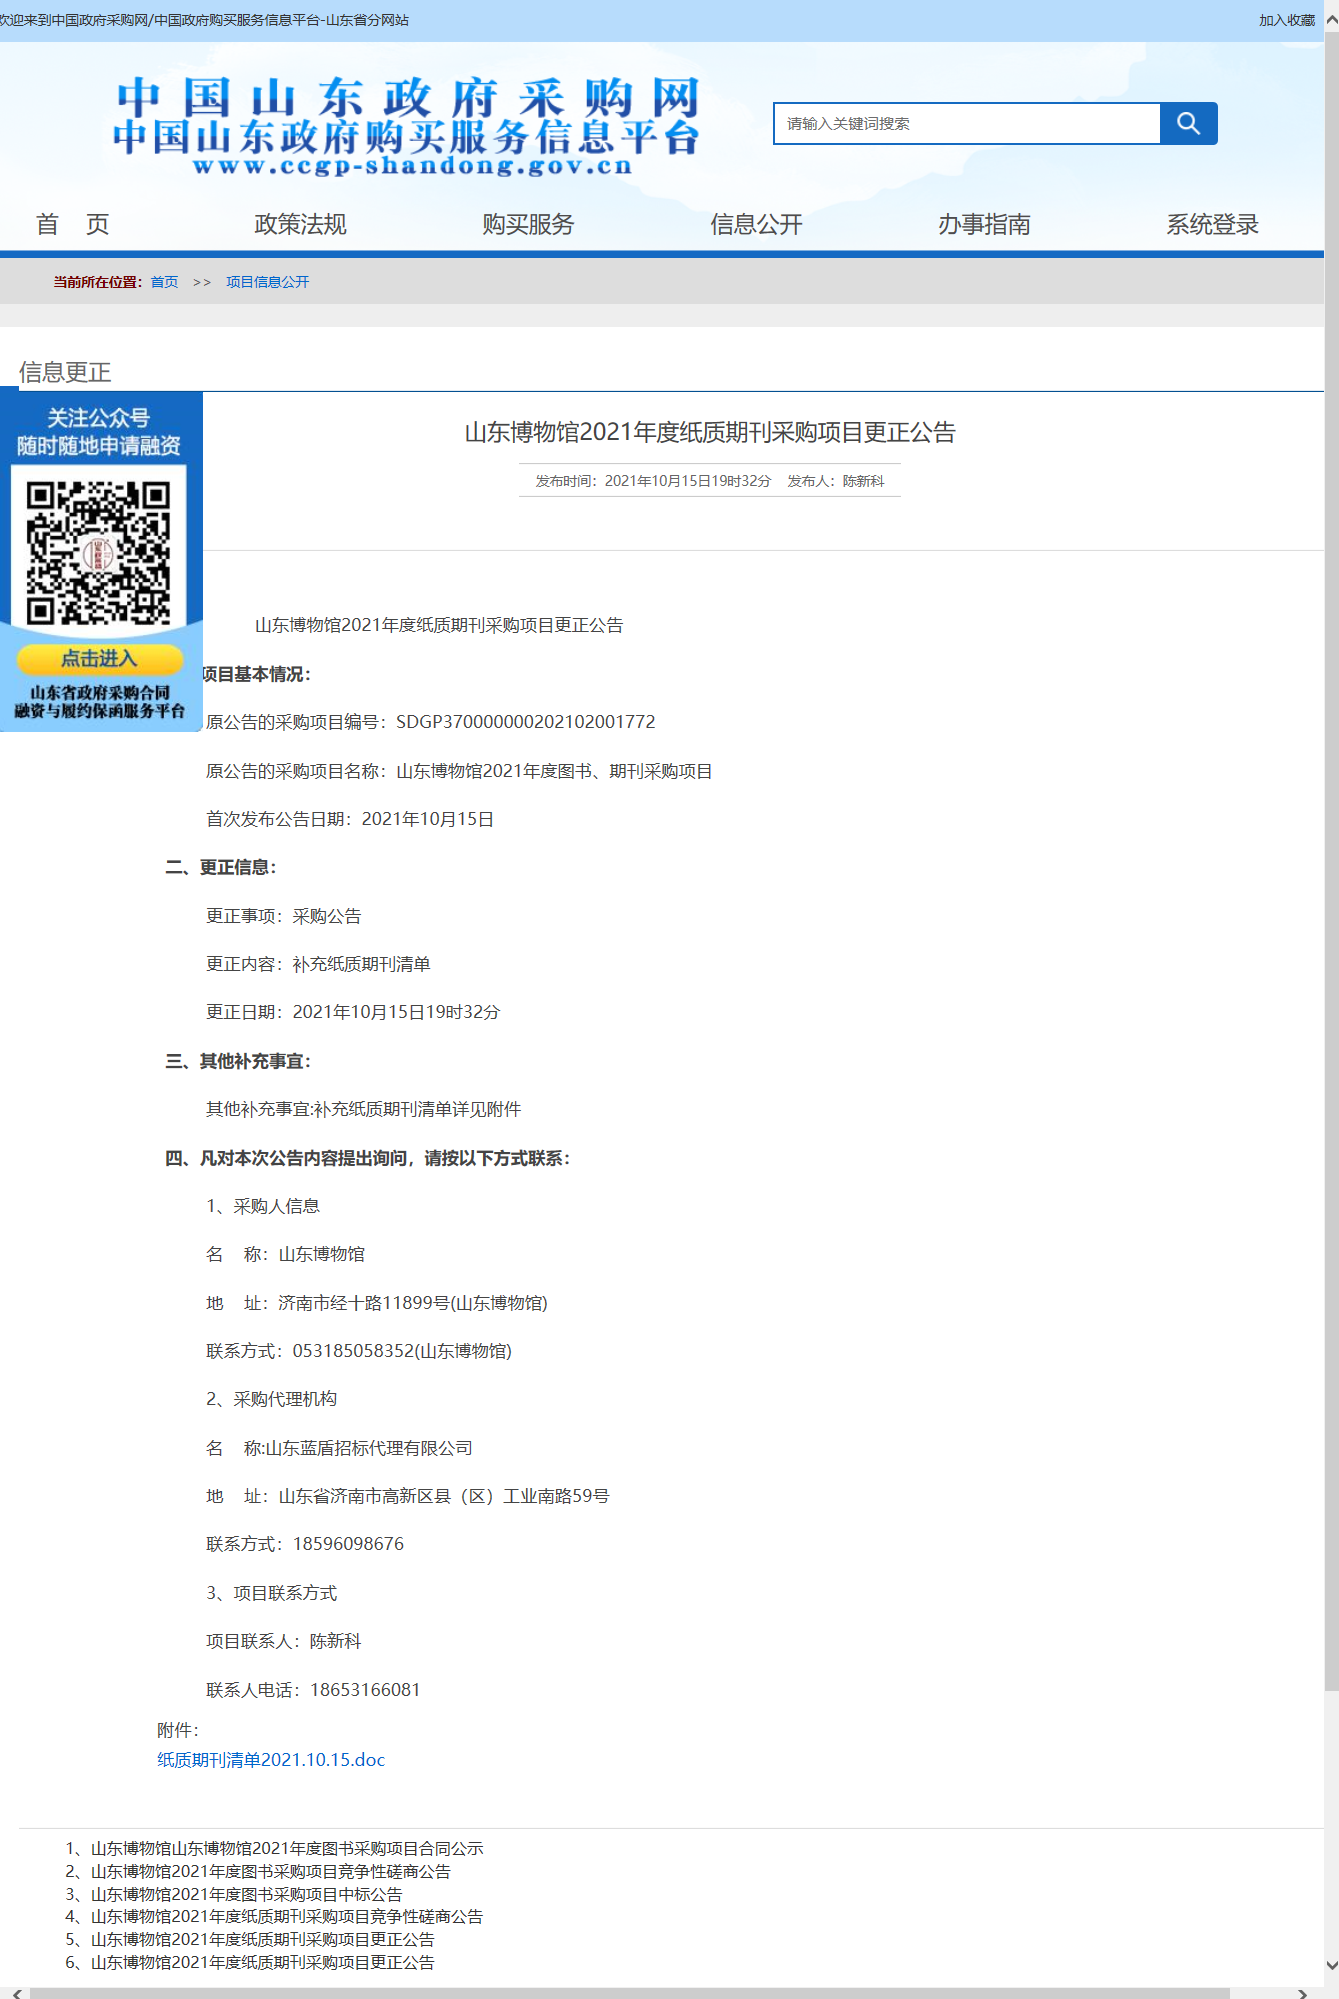
Task: Click 系统登录 to log in
Action: [x=1212, y=224]
